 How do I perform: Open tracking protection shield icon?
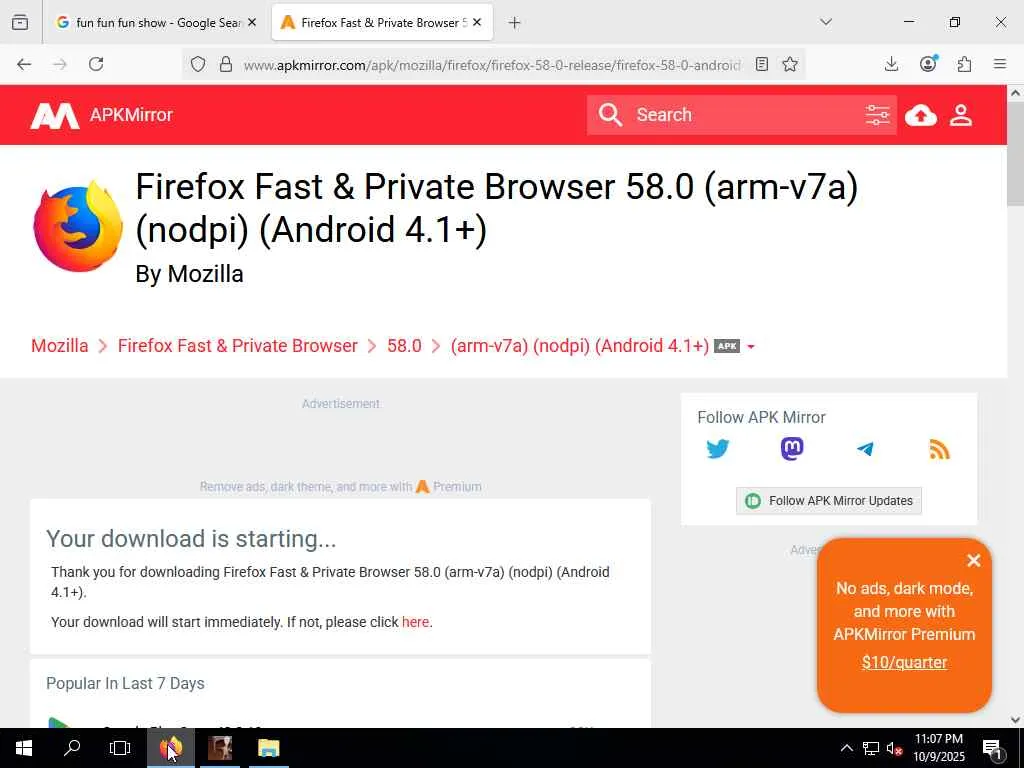click(x=198, y=64)
